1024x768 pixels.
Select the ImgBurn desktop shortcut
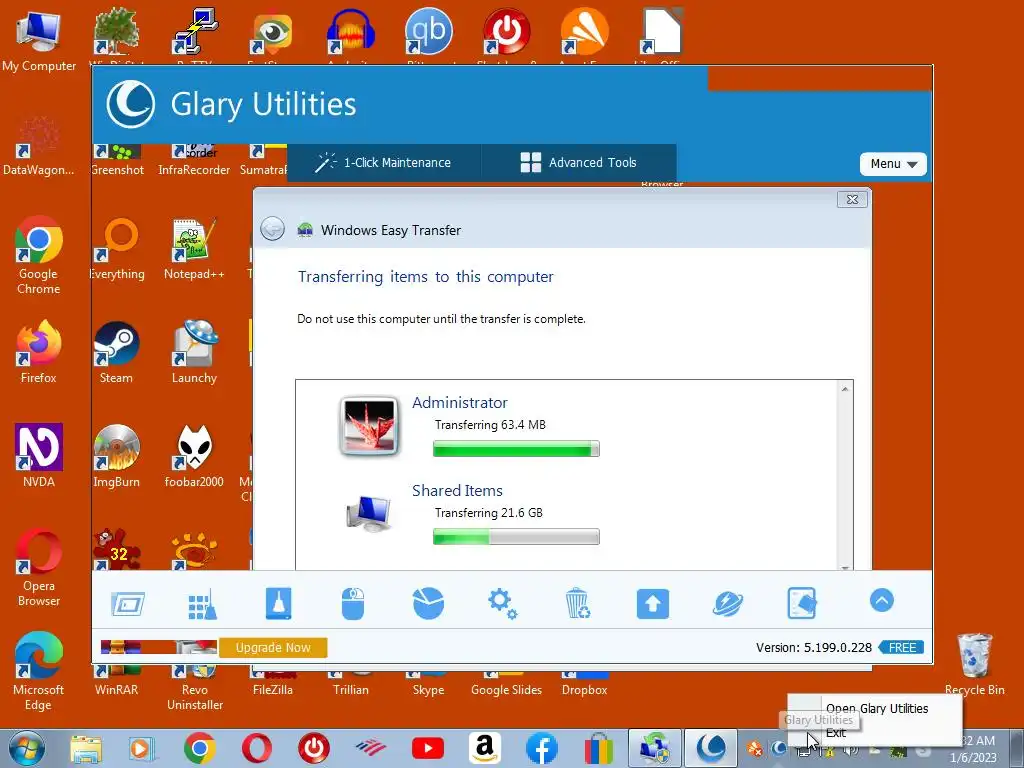116,456
